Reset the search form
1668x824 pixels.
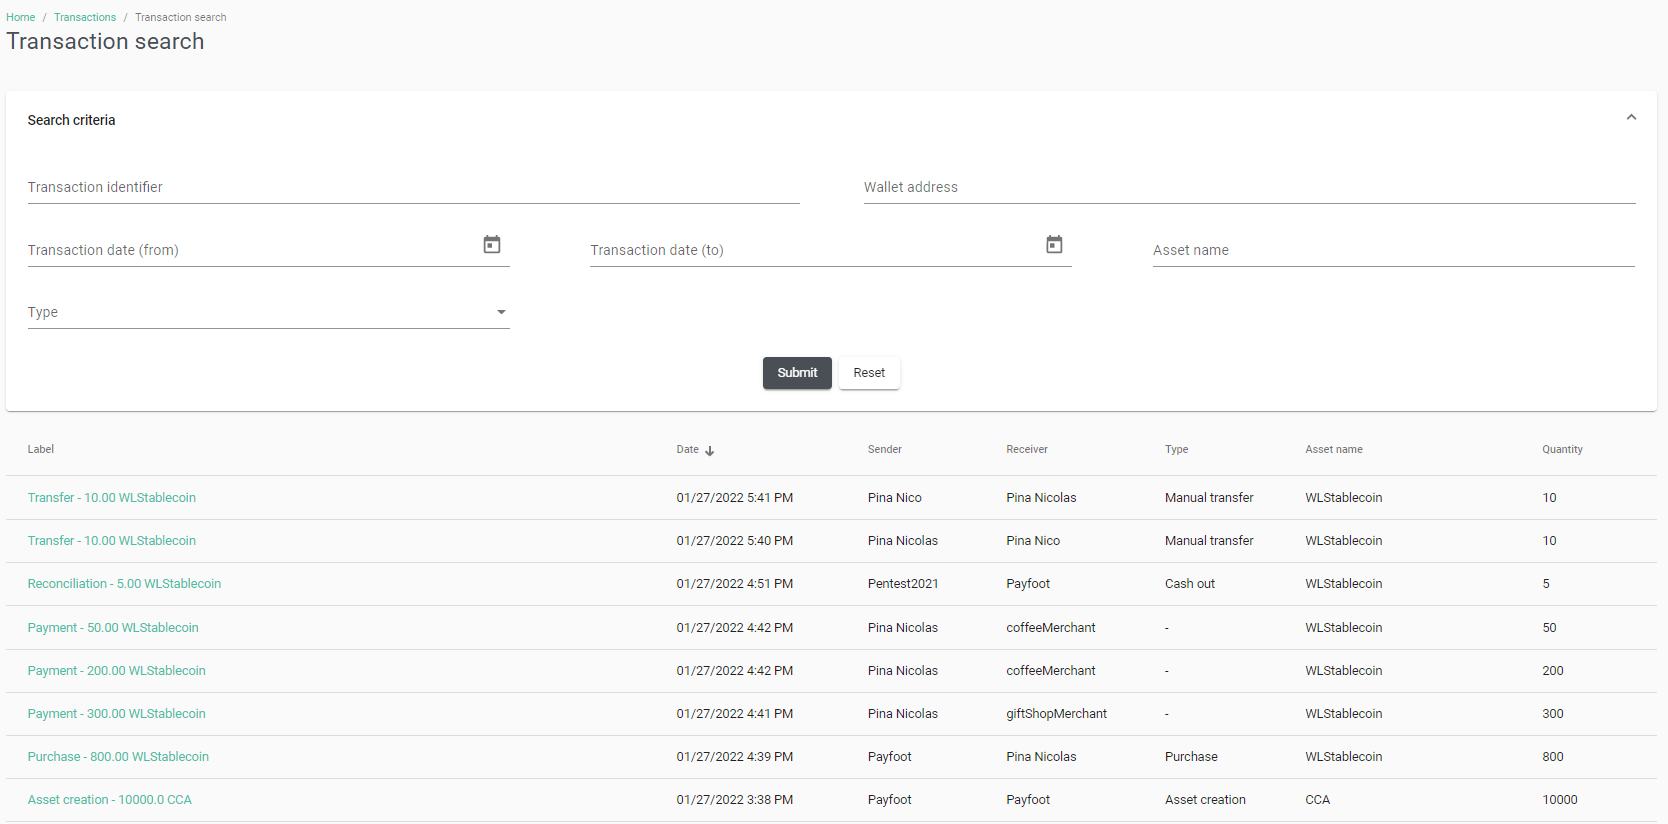(x=869, y=373)
